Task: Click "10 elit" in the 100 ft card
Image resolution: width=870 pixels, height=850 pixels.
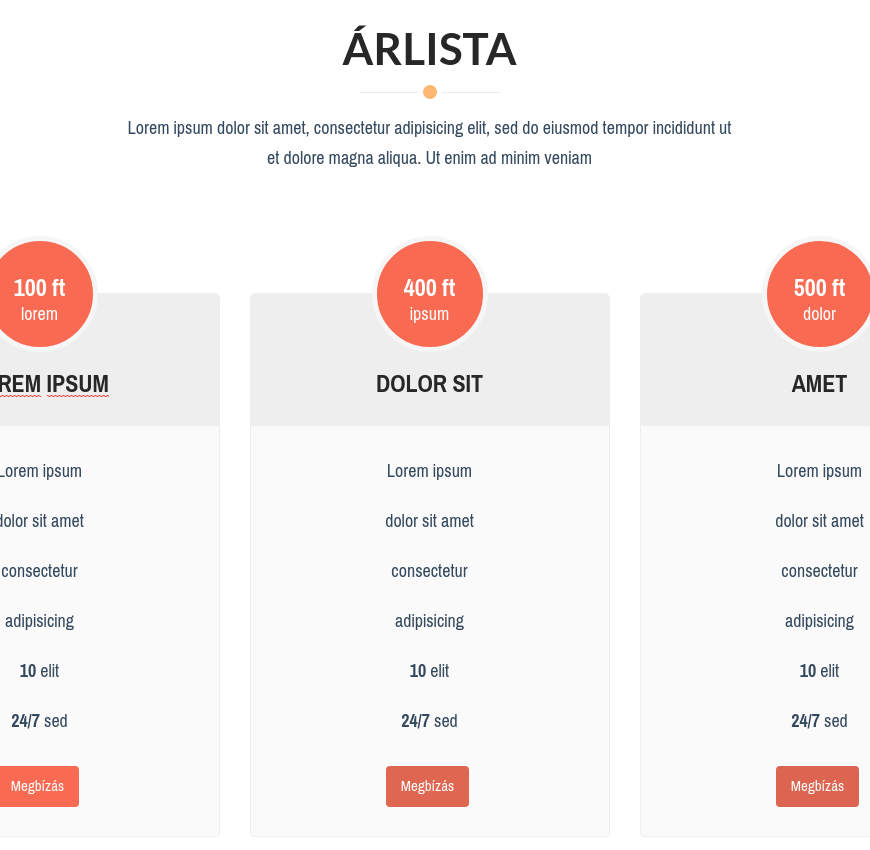Action: pos(40,671)
